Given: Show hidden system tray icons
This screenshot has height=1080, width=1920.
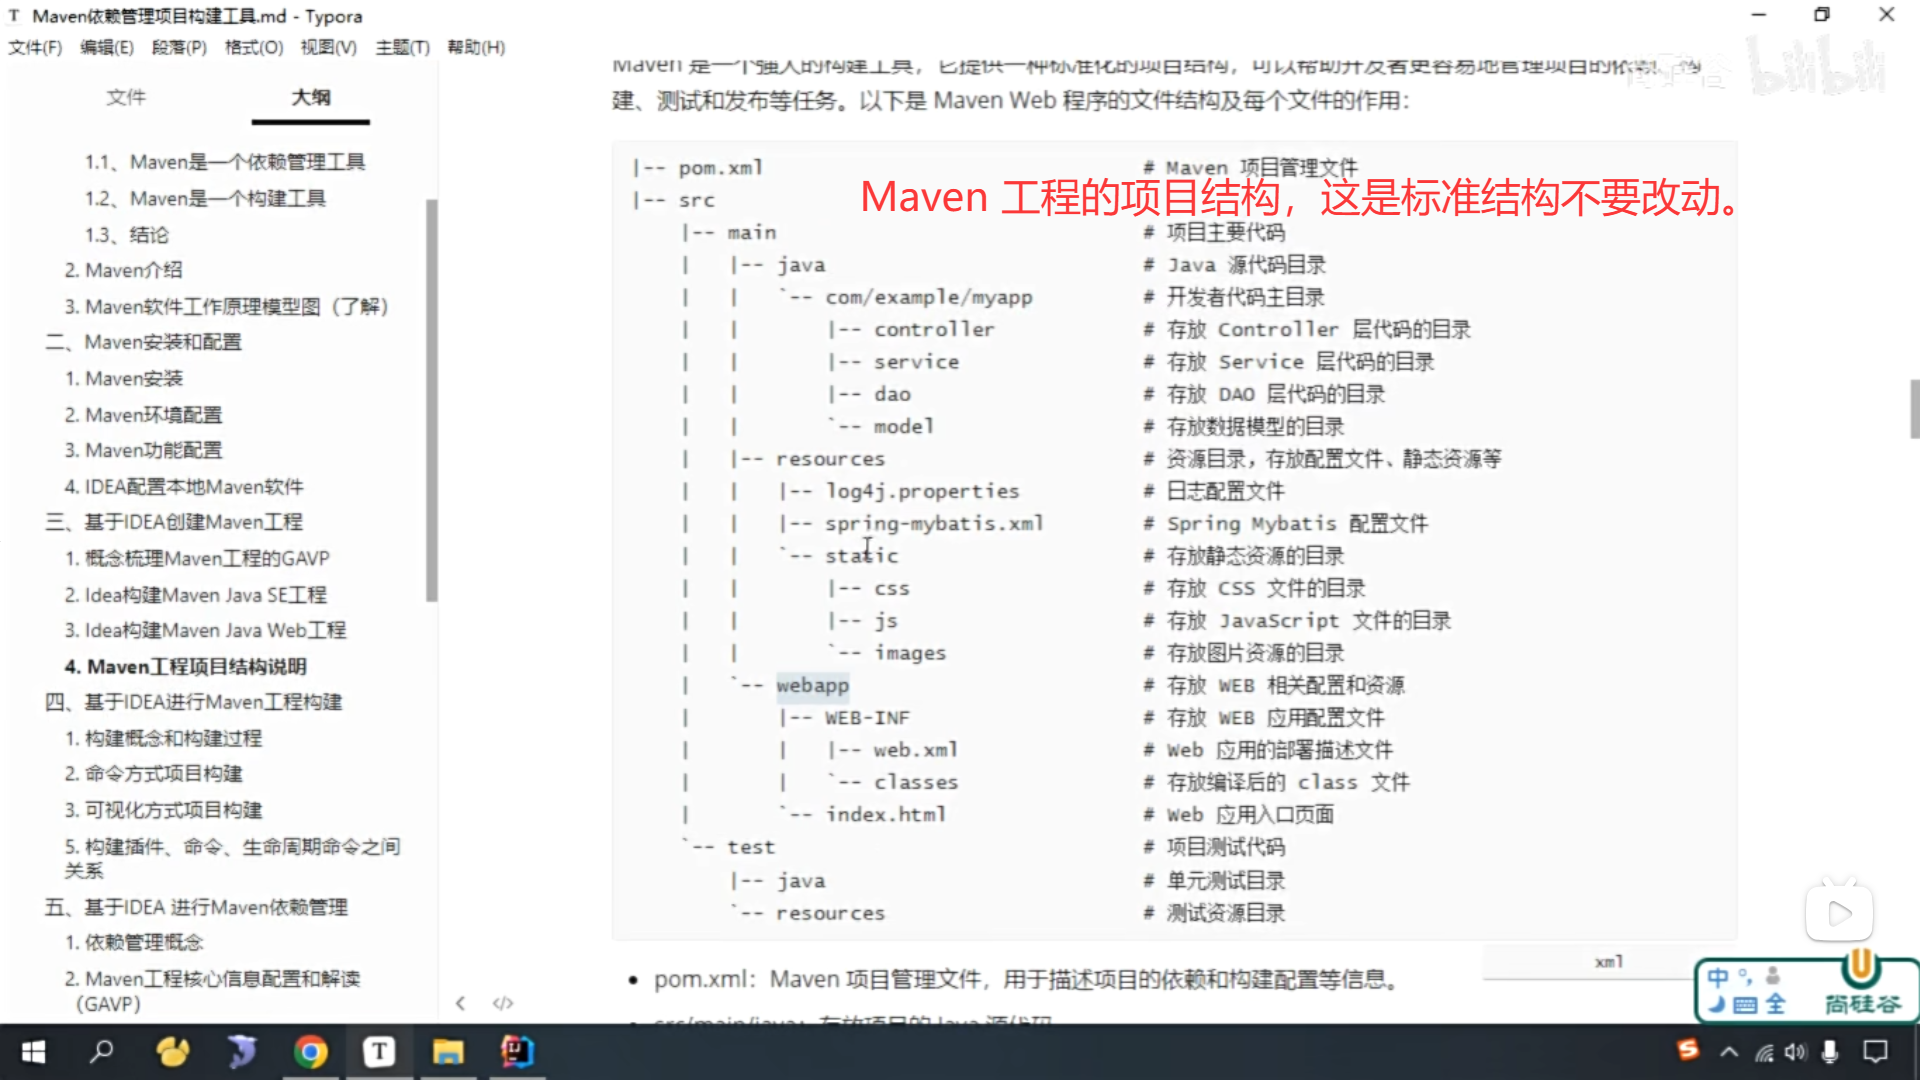Looking at the screenshot, I should (1729, 1052).
